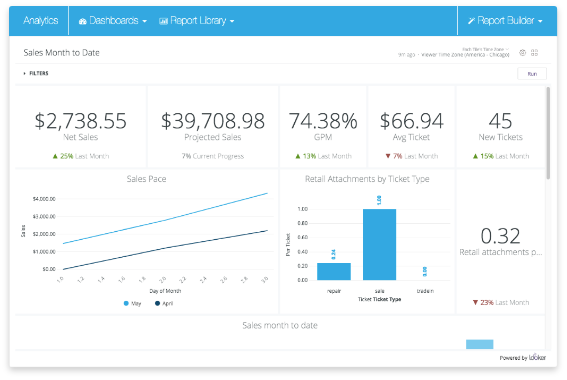Click the light blue May line
Viewport: 567px width, 380px height.
point(165,219)
